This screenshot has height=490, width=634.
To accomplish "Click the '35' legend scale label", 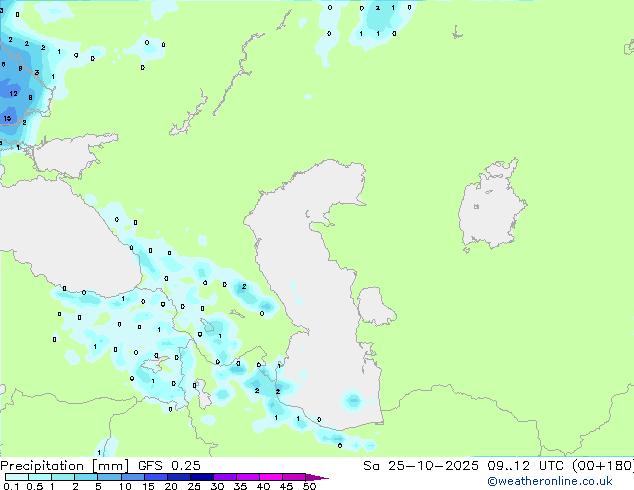I will pyautogui.click(x=240, y=486).
